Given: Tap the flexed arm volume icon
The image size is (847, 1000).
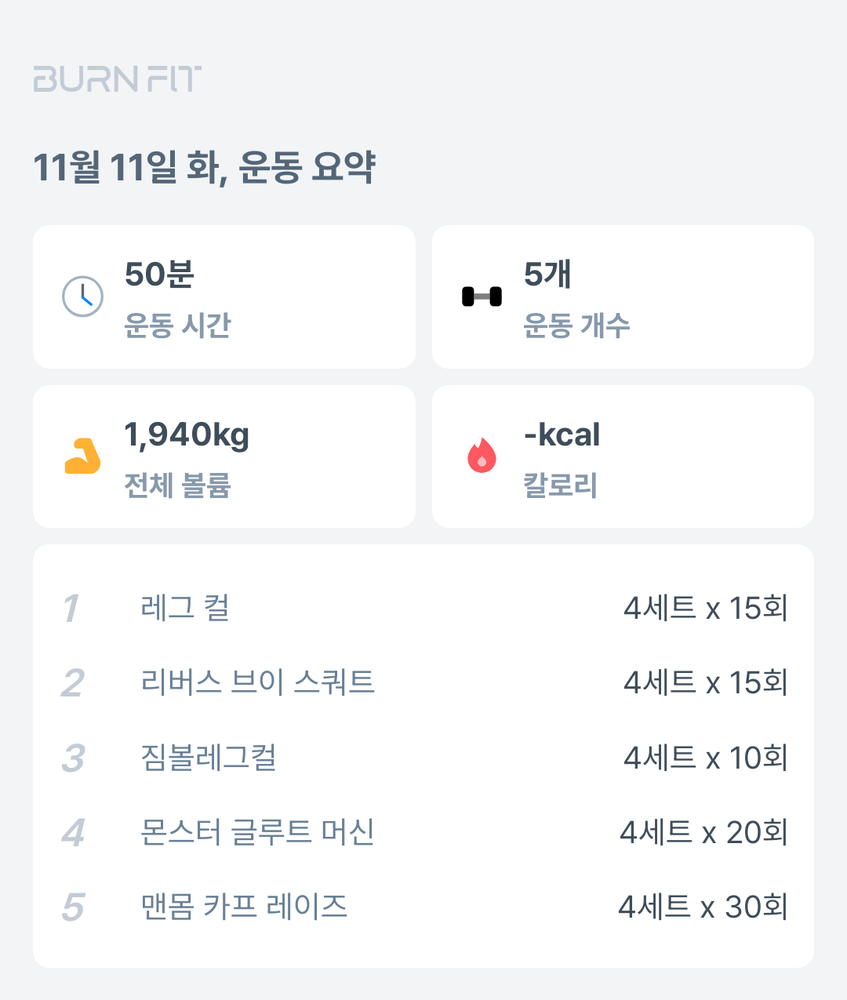Looking at the screenshot, I should 82,456.
